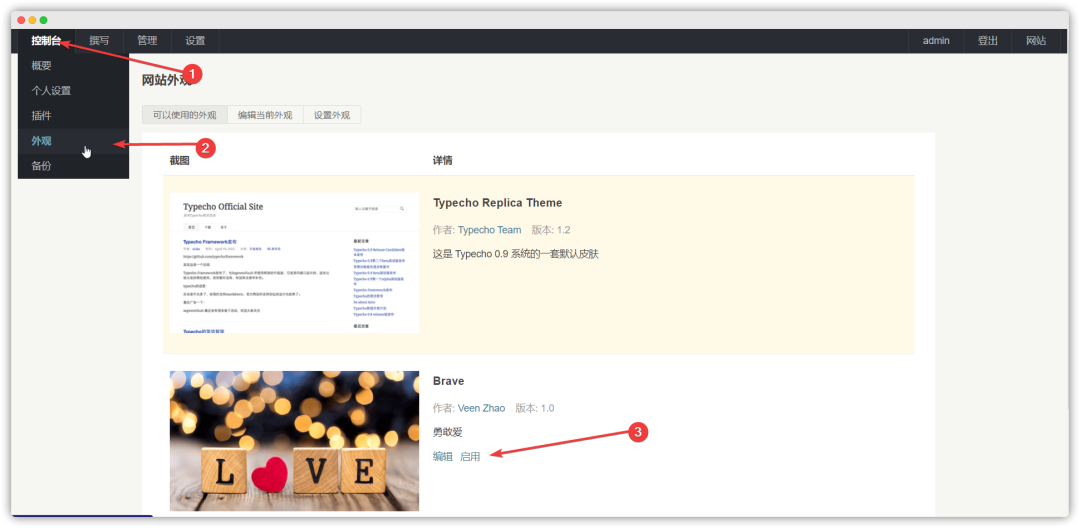Image resolution: width=1080 pixels, height=528 pixels.
Task: Click the admin user link
Action: tap(936, 41)
